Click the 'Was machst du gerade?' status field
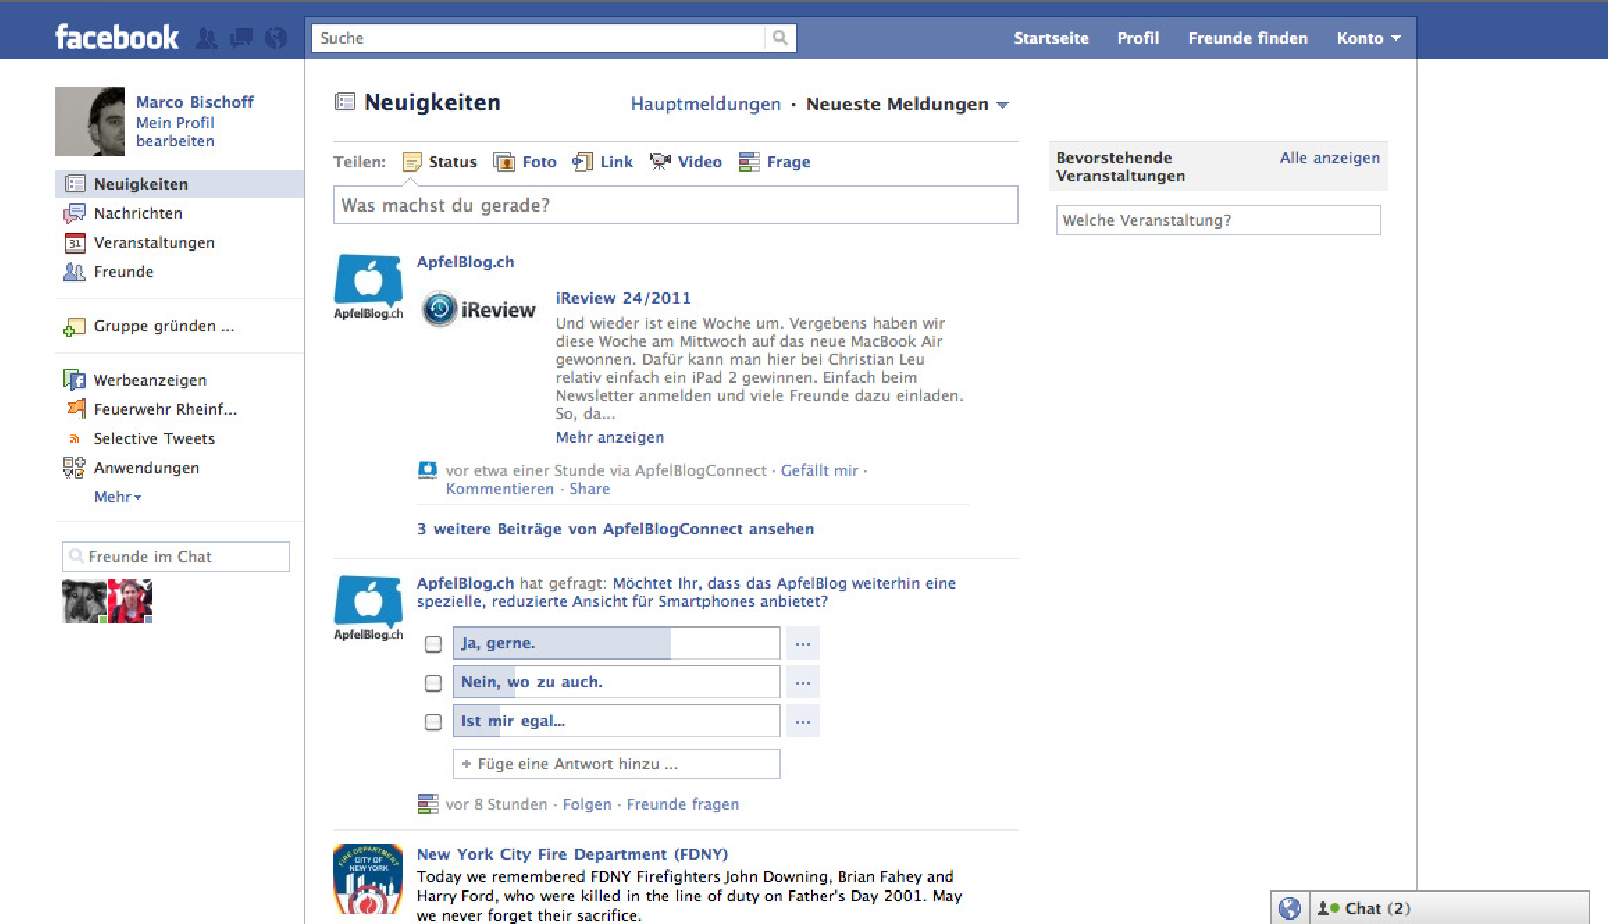Viewport: 1608px width, 924px height. [x=675, y=205]
